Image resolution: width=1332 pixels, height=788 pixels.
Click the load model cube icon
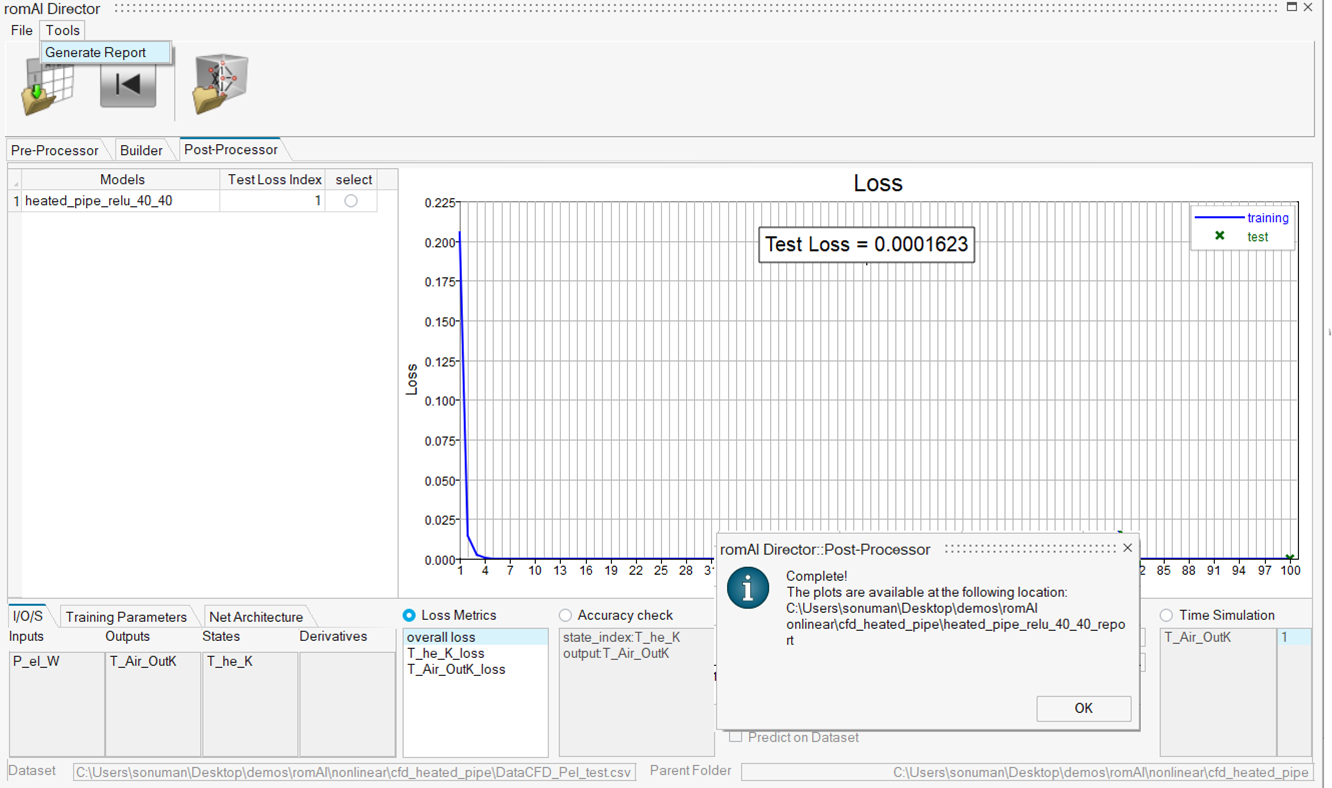(220, 84)
